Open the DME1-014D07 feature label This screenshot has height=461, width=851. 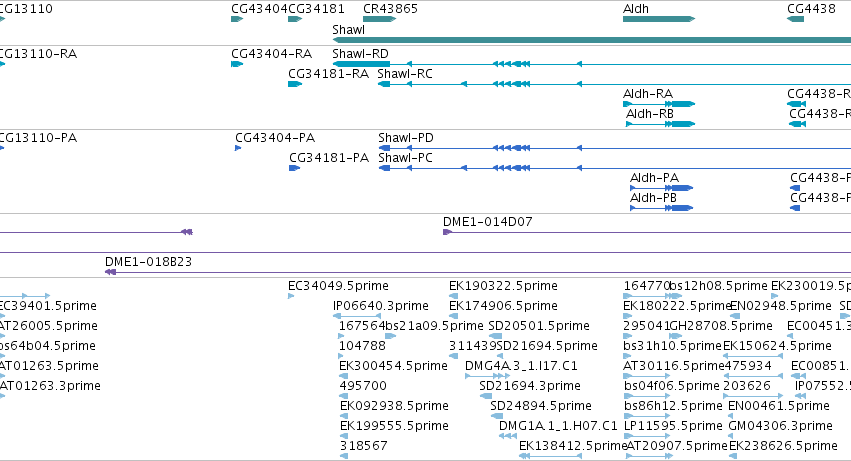(487, 222)
